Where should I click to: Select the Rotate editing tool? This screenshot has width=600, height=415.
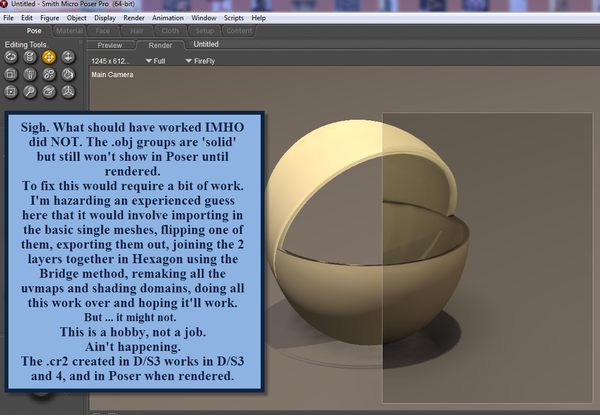[11, 57]
